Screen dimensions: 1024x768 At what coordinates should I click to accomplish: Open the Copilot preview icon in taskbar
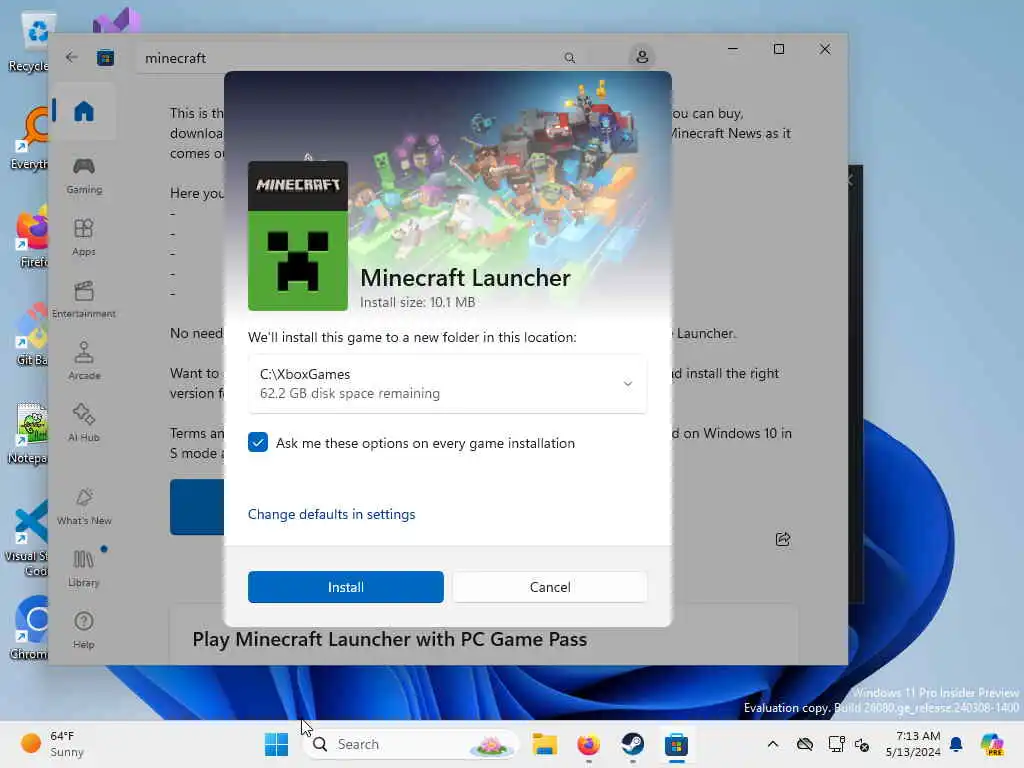pyautogui.click(x=992, y=744)
